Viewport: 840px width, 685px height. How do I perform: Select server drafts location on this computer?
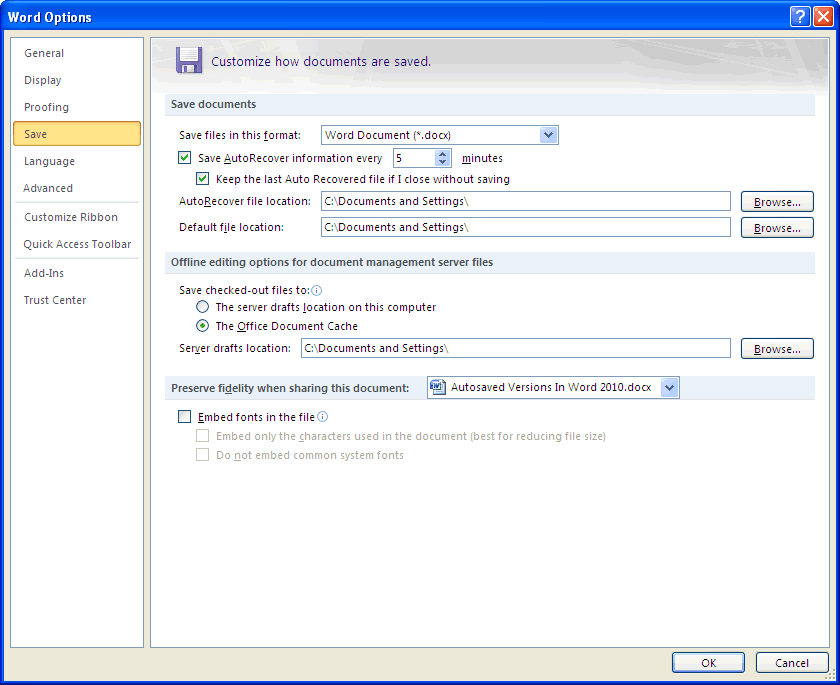(203, 307)
